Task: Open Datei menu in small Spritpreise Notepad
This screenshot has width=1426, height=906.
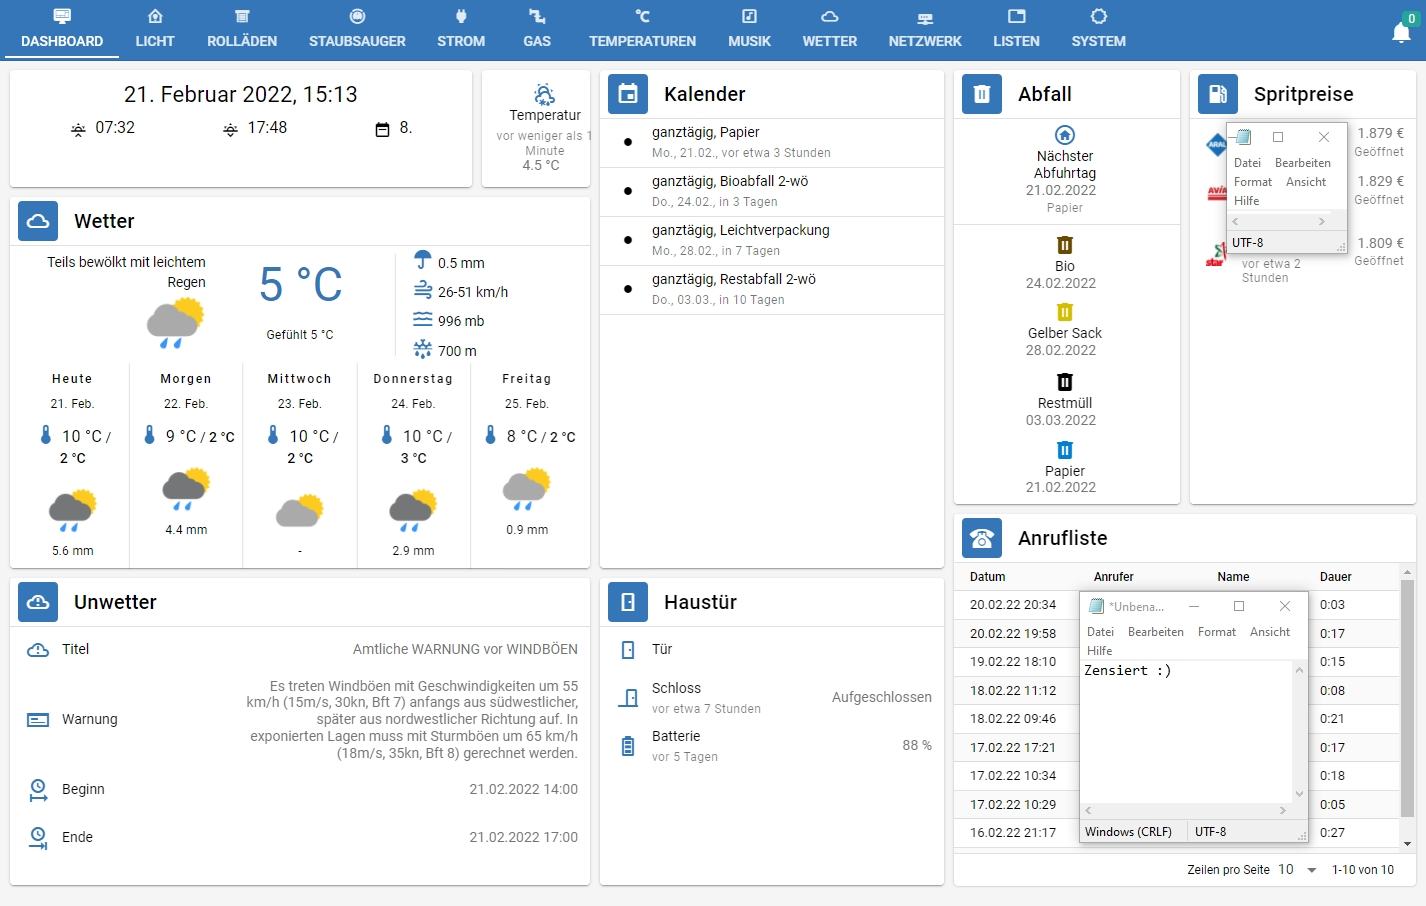Action: pos(1247,163)
